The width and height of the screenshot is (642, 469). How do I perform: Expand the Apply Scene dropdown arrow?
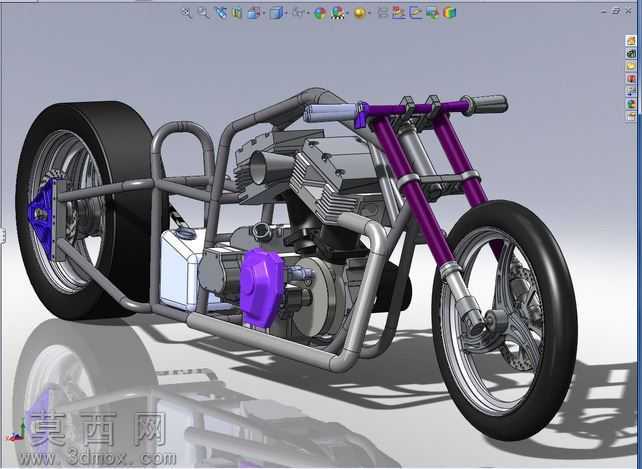[x=347, y=13]
